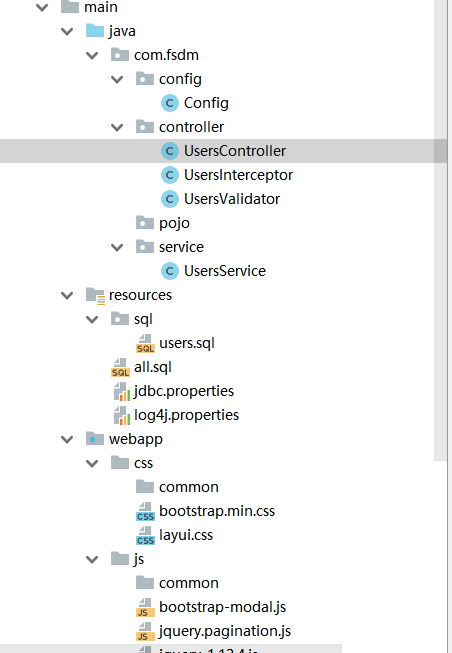Select the all.sql file
Screen dimensions: 452x653
point(152,367)
